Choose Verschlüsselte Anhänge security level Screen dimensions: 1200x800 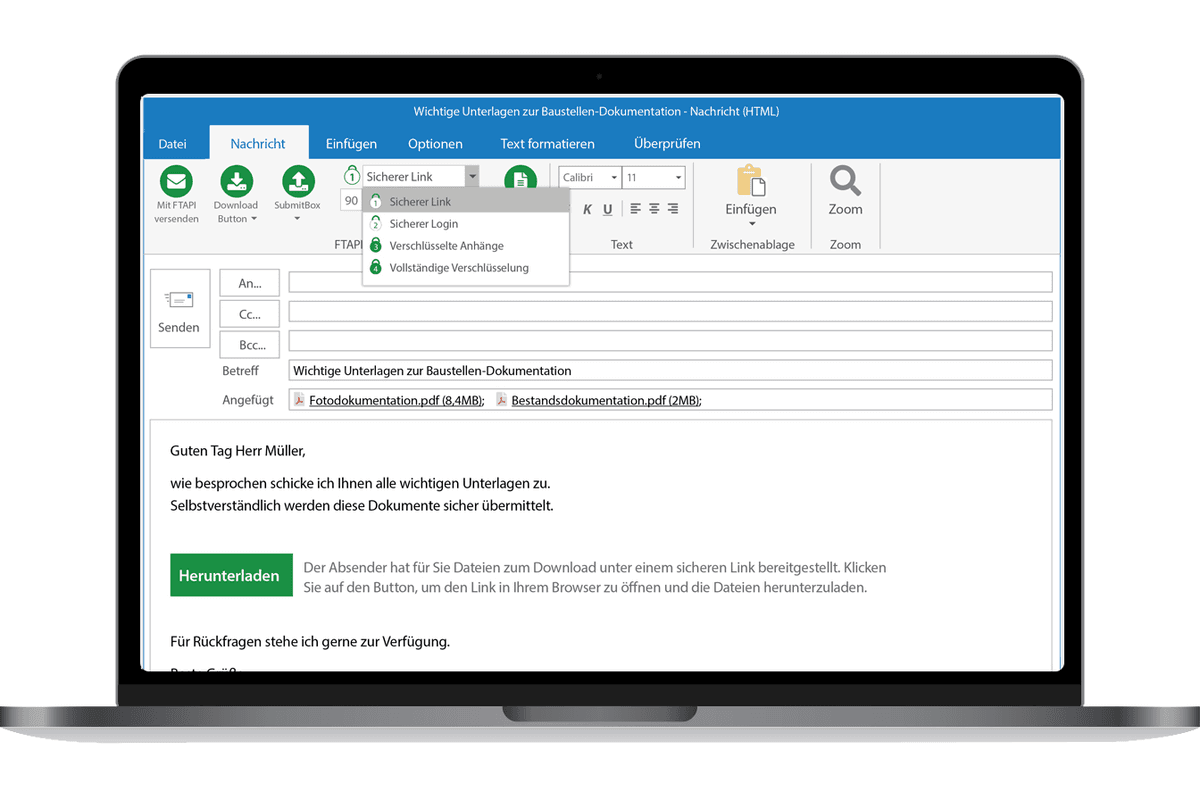point(466,246)
